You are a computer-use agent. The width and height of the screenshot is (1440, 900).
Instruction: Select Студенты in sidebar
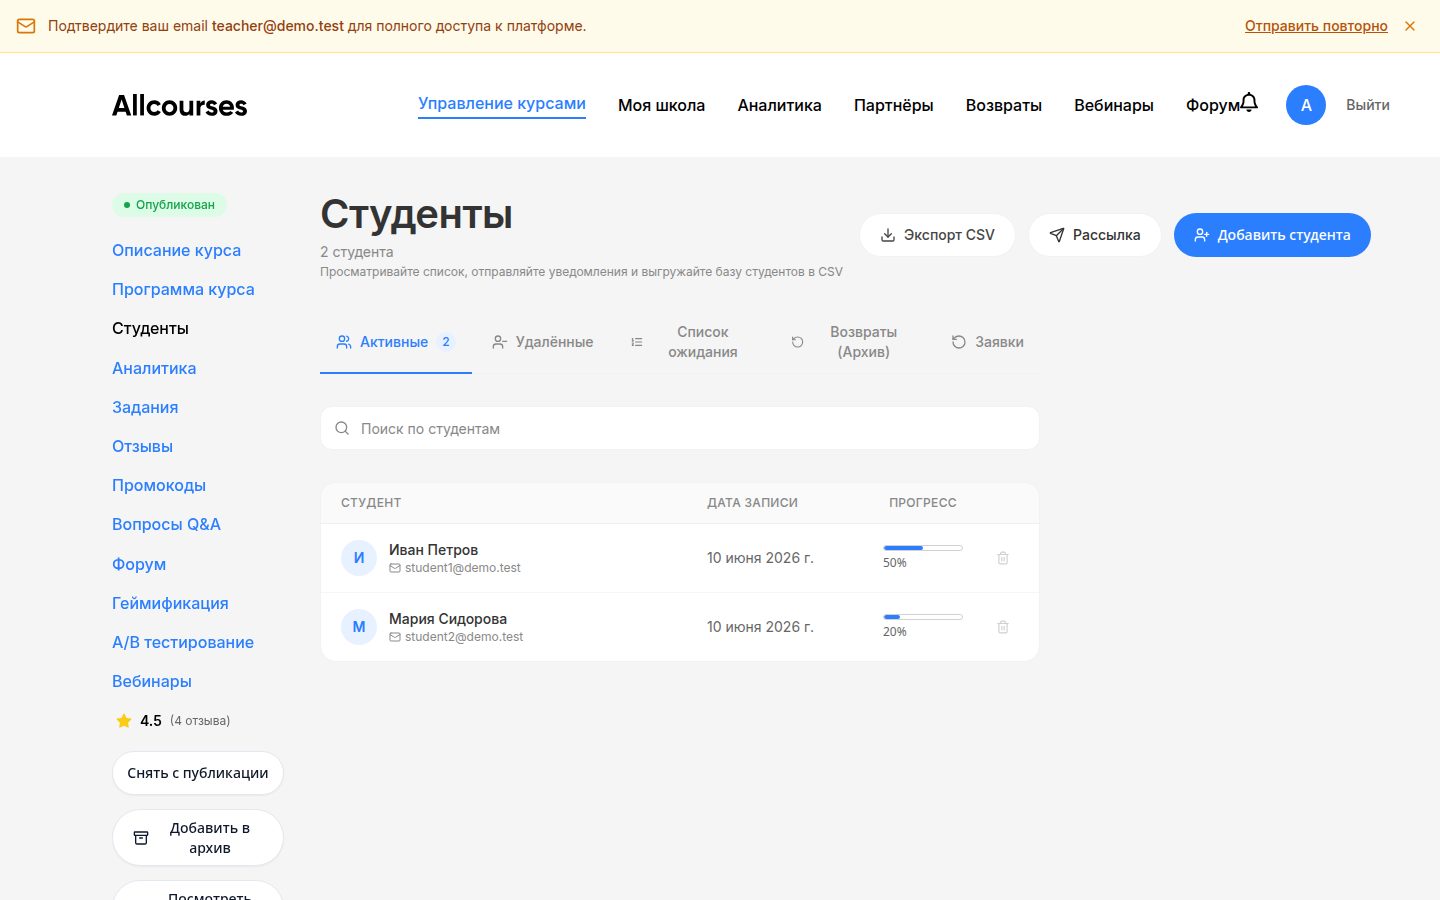(150, 328)
